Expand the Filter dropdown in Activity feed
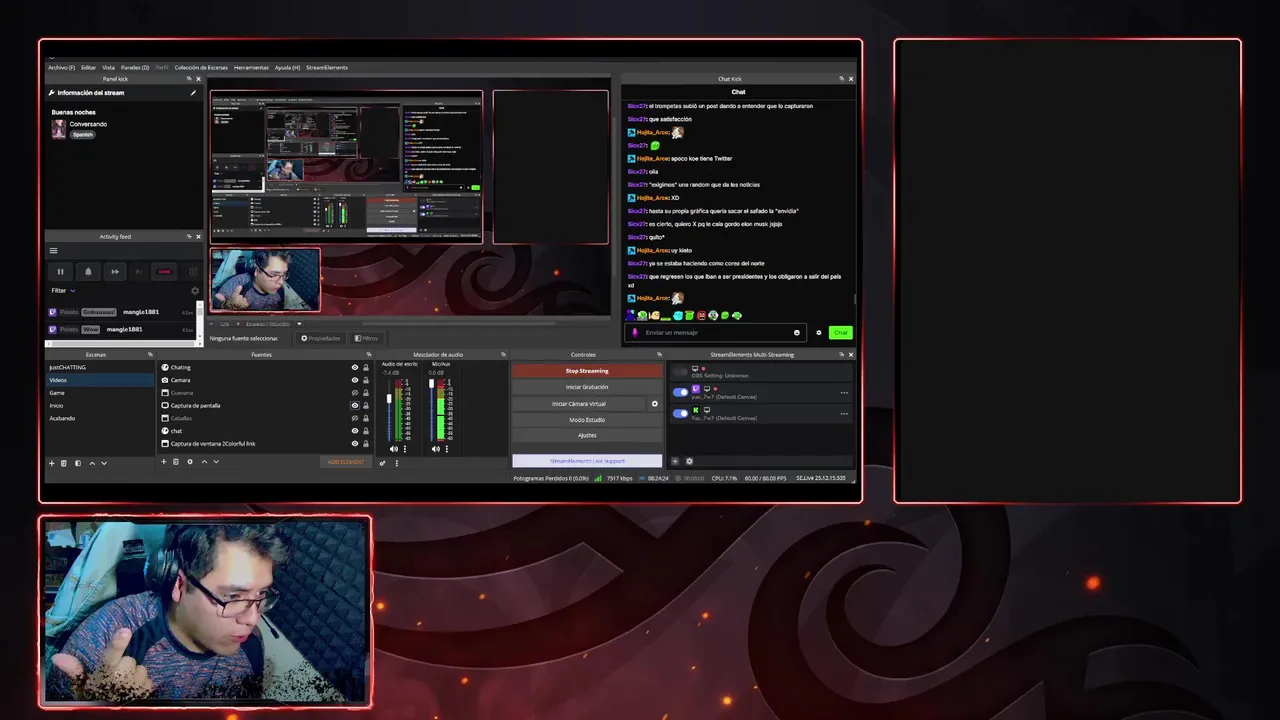1280x720 pixels. click(x=63, y=291)
